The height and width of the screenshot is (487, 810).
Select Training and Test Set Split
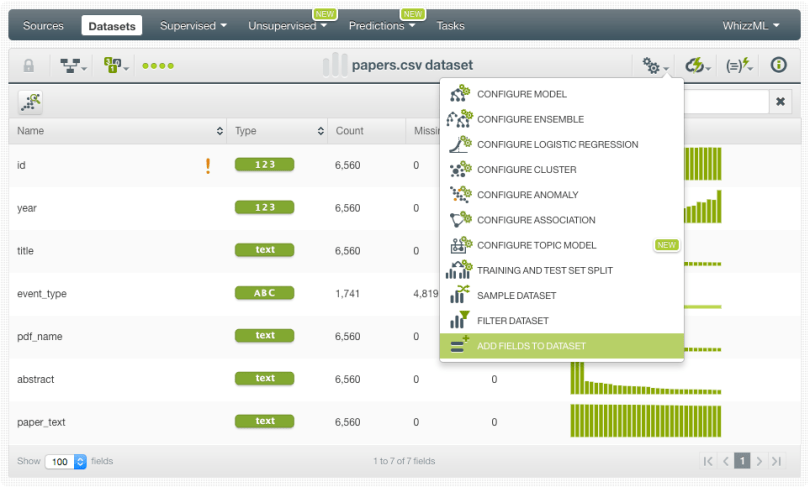[544, 270]
